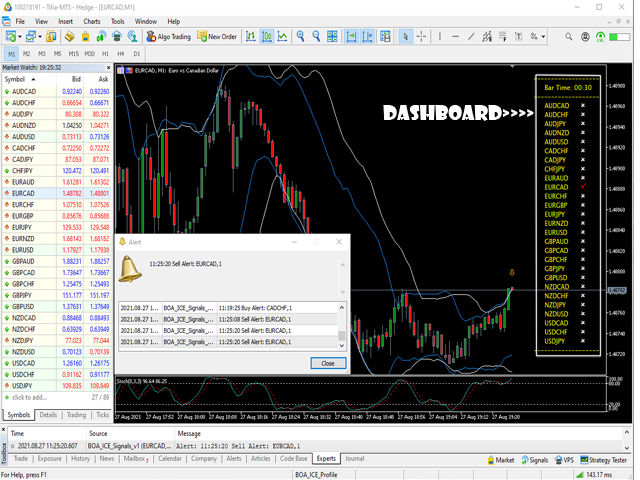This screenshot has height=480, width=640.
Task: Open the Charts menu
Action: point(92,22)
